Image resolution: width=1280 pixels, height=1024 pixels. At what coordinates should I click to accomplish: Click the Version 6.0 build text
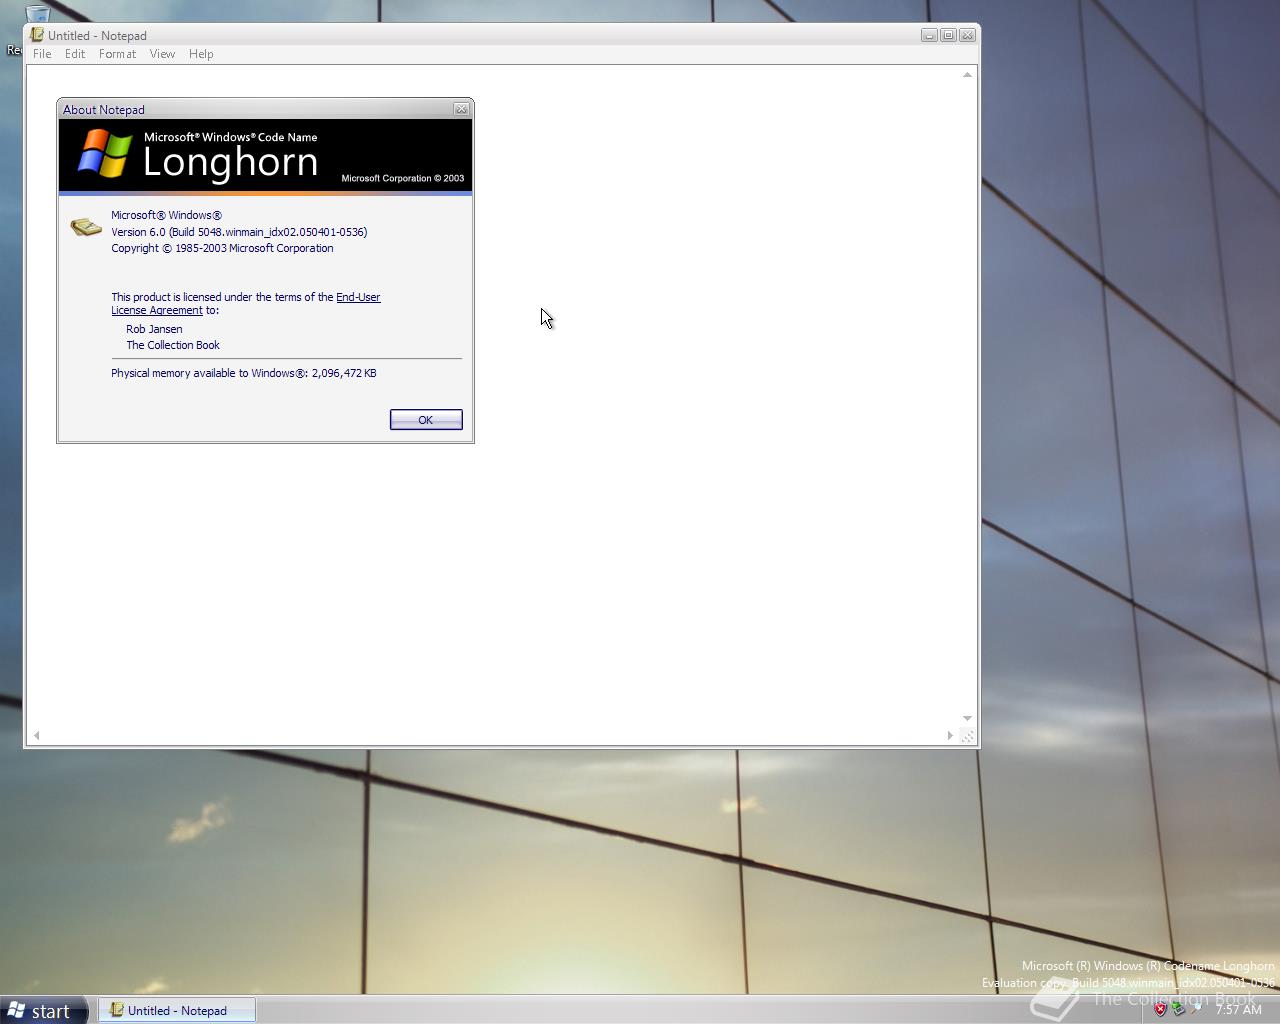coord(239,232)
